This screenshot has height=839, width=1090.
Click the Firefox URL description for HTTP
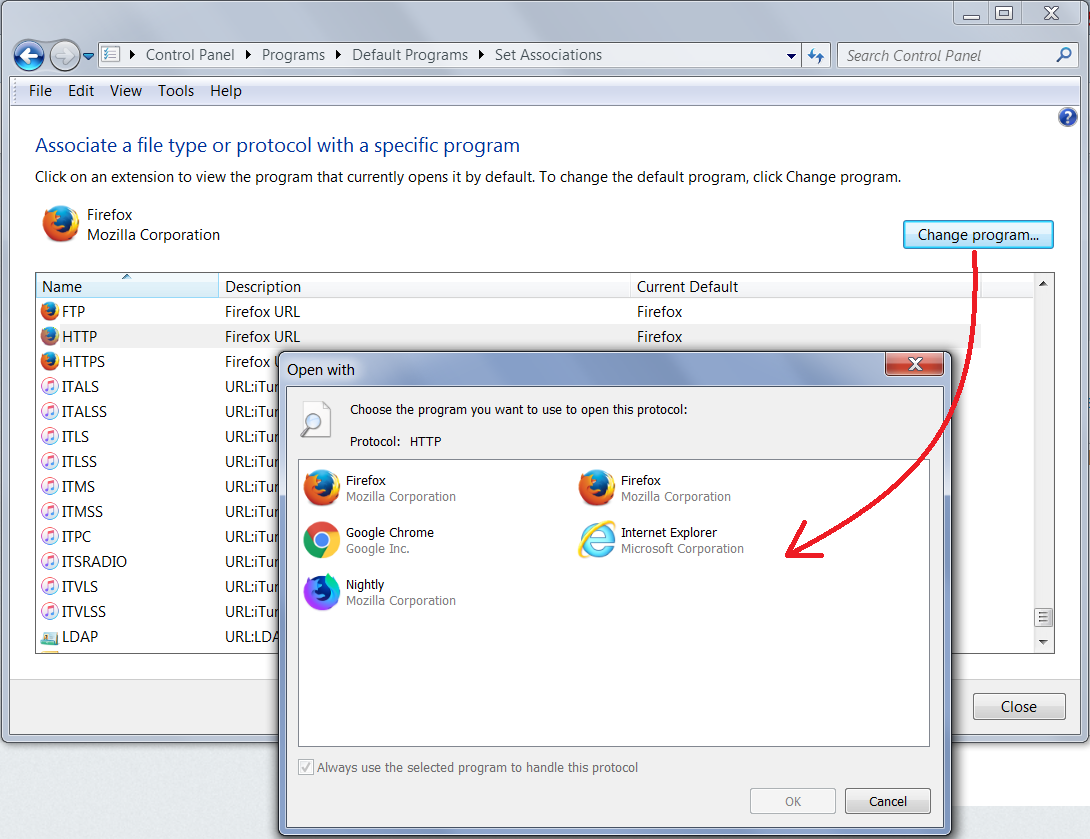262,337
